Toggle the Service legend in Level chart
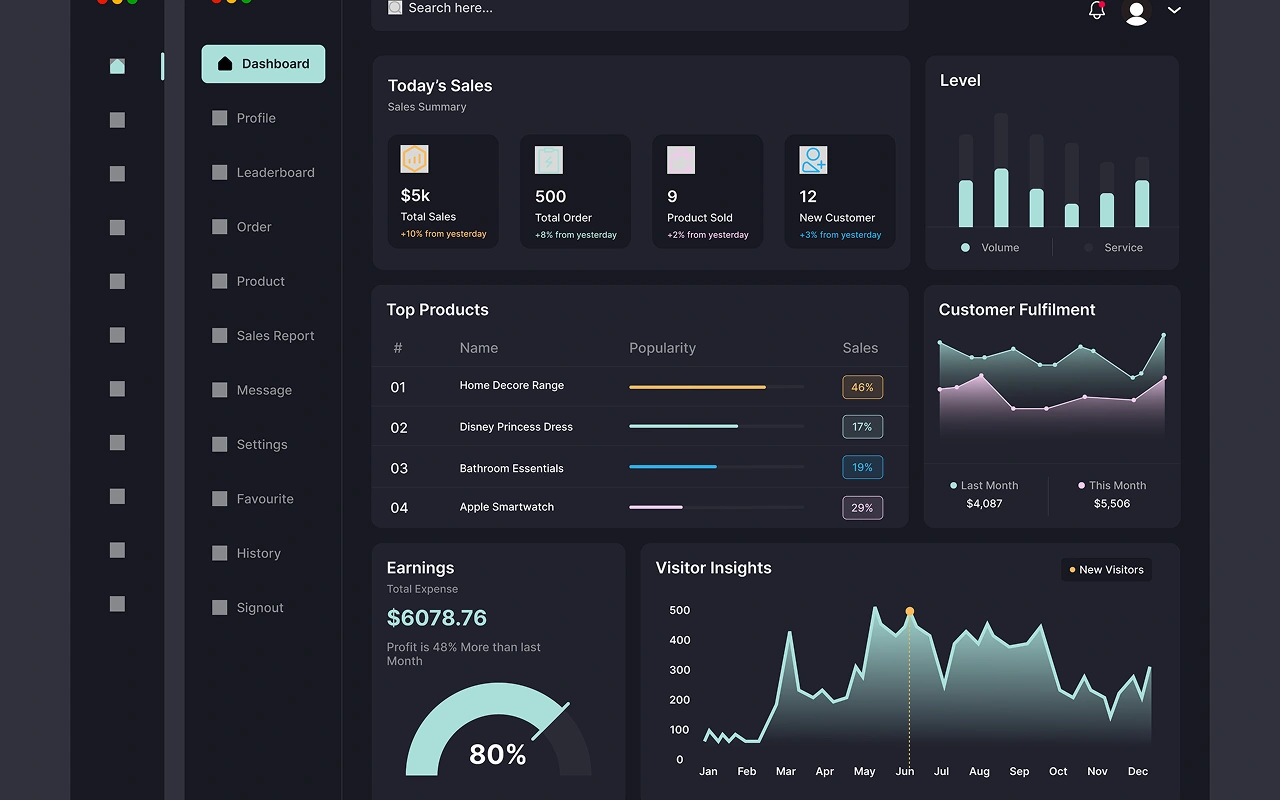 [x=1113, y=248]
